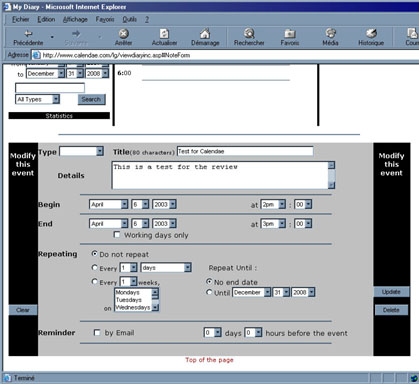Screen dimensions: 419x384
Task: Open the Edition menu
Action: 46,19
